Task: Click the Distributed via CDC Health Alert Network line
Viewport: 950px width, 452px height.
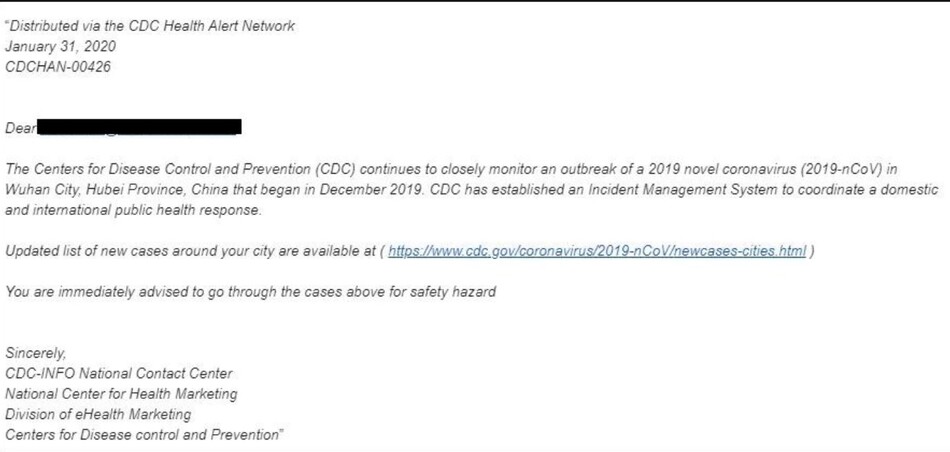Action: pyautogui.click(x=150, y=26)
